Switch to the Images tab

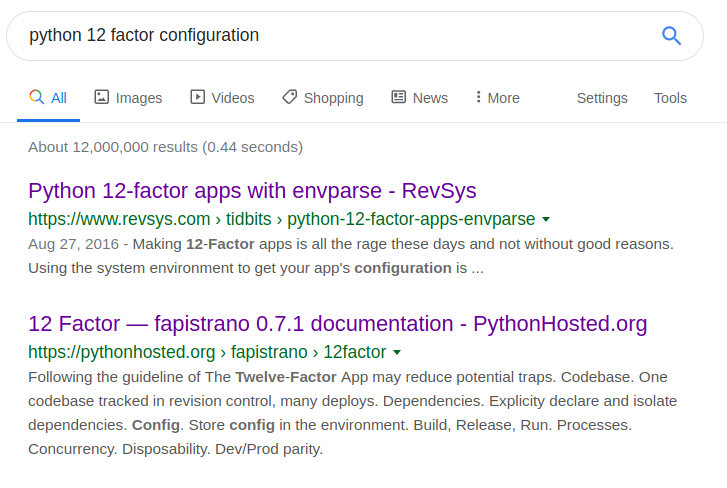pos(128,98)
